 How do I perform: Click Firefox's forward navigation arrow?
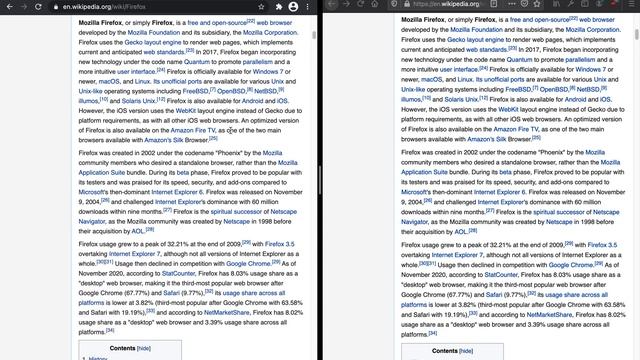347,4
